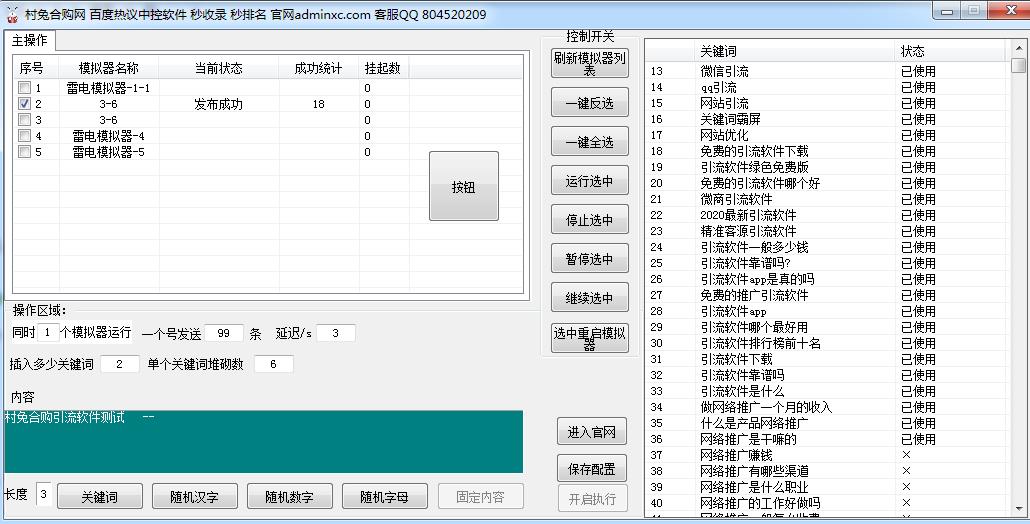Click the 长度 length input field
1030x524 pixels.
[x=43, y=494]
